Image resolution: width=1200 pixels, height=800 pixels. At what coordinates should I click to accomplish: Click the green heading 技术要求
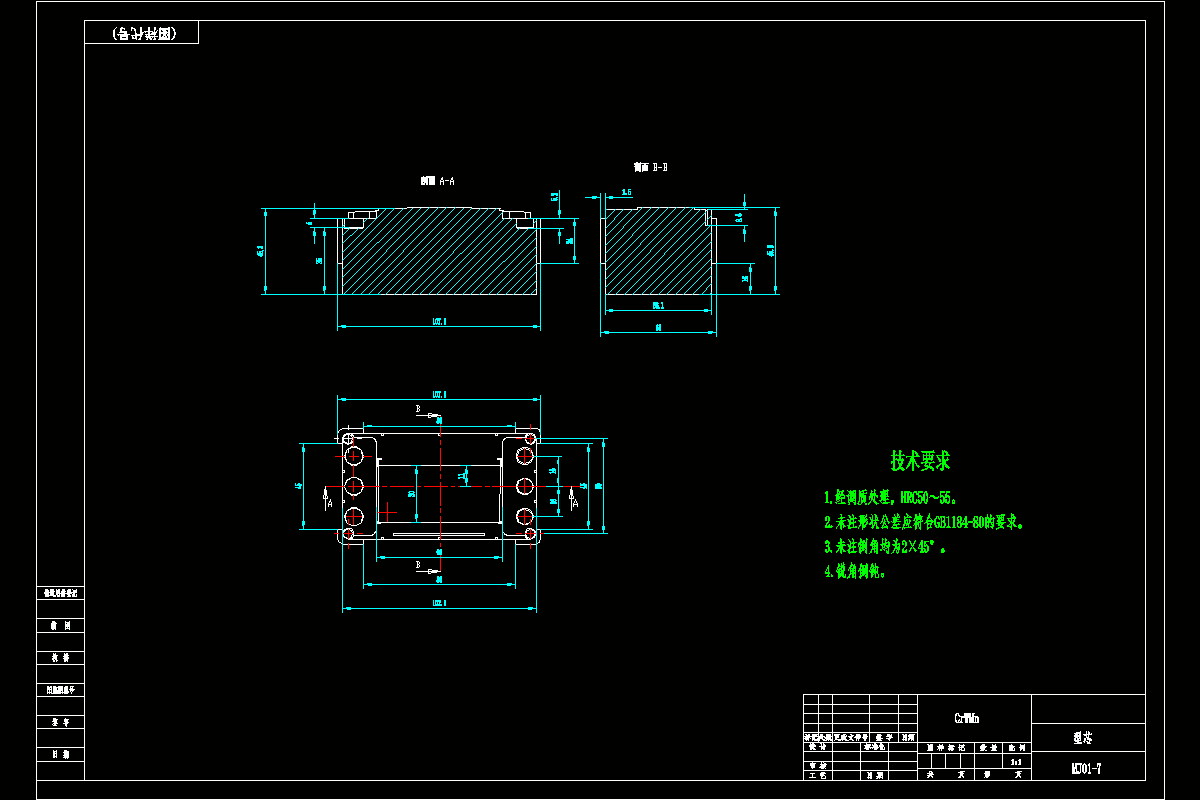(920, 461)
